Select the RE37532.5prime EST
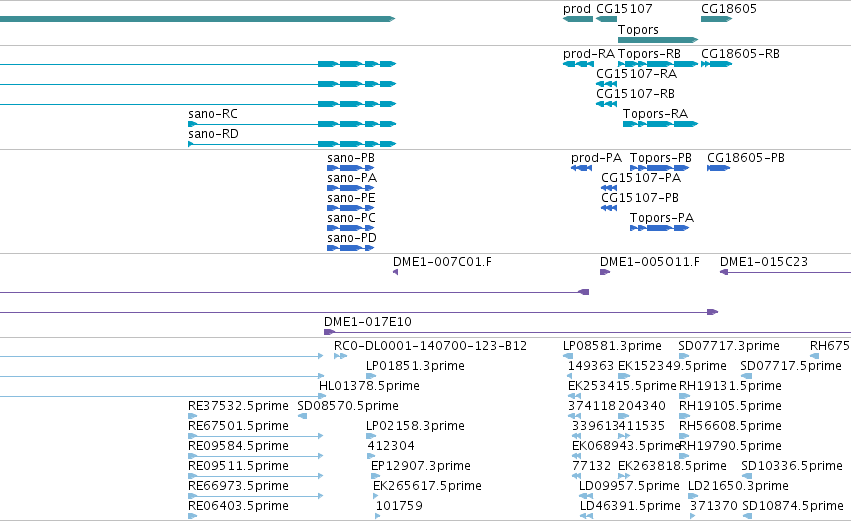 [193, 416]
